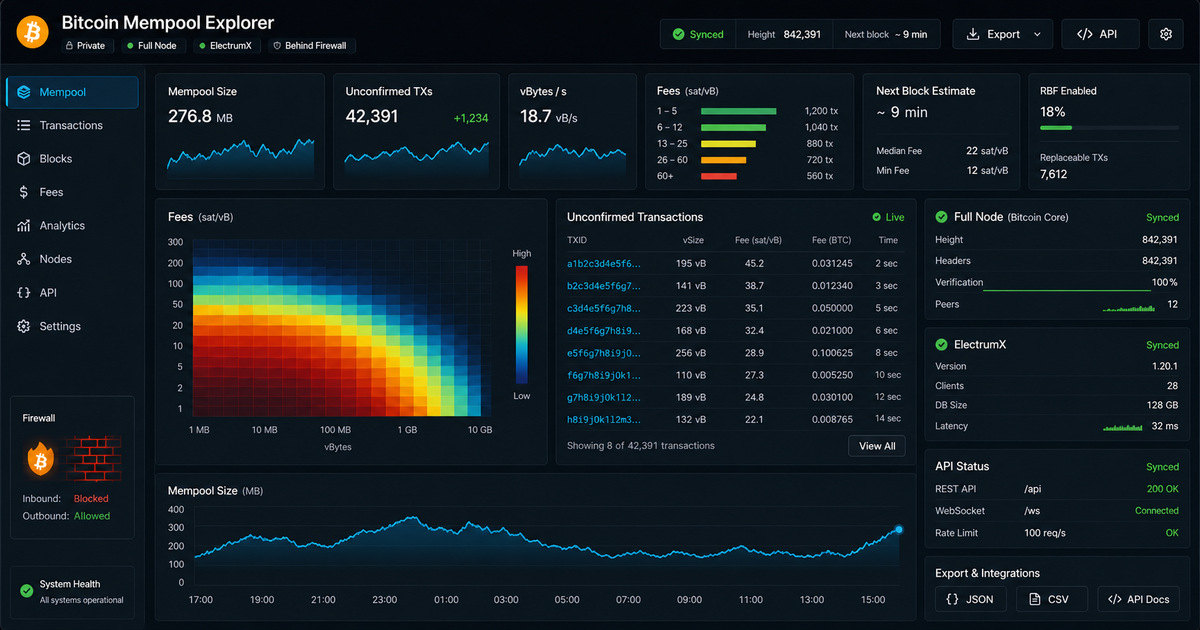Click the View All transactions button
Screen dimensions: 1200x630
pyautogui.click(x=877, y=446)
